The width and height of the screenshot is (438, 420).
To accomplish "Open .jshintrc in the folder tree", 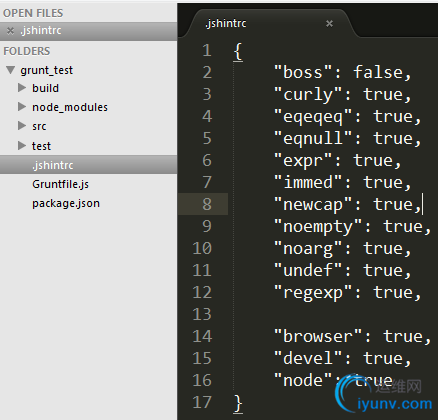I will (88, 165).
